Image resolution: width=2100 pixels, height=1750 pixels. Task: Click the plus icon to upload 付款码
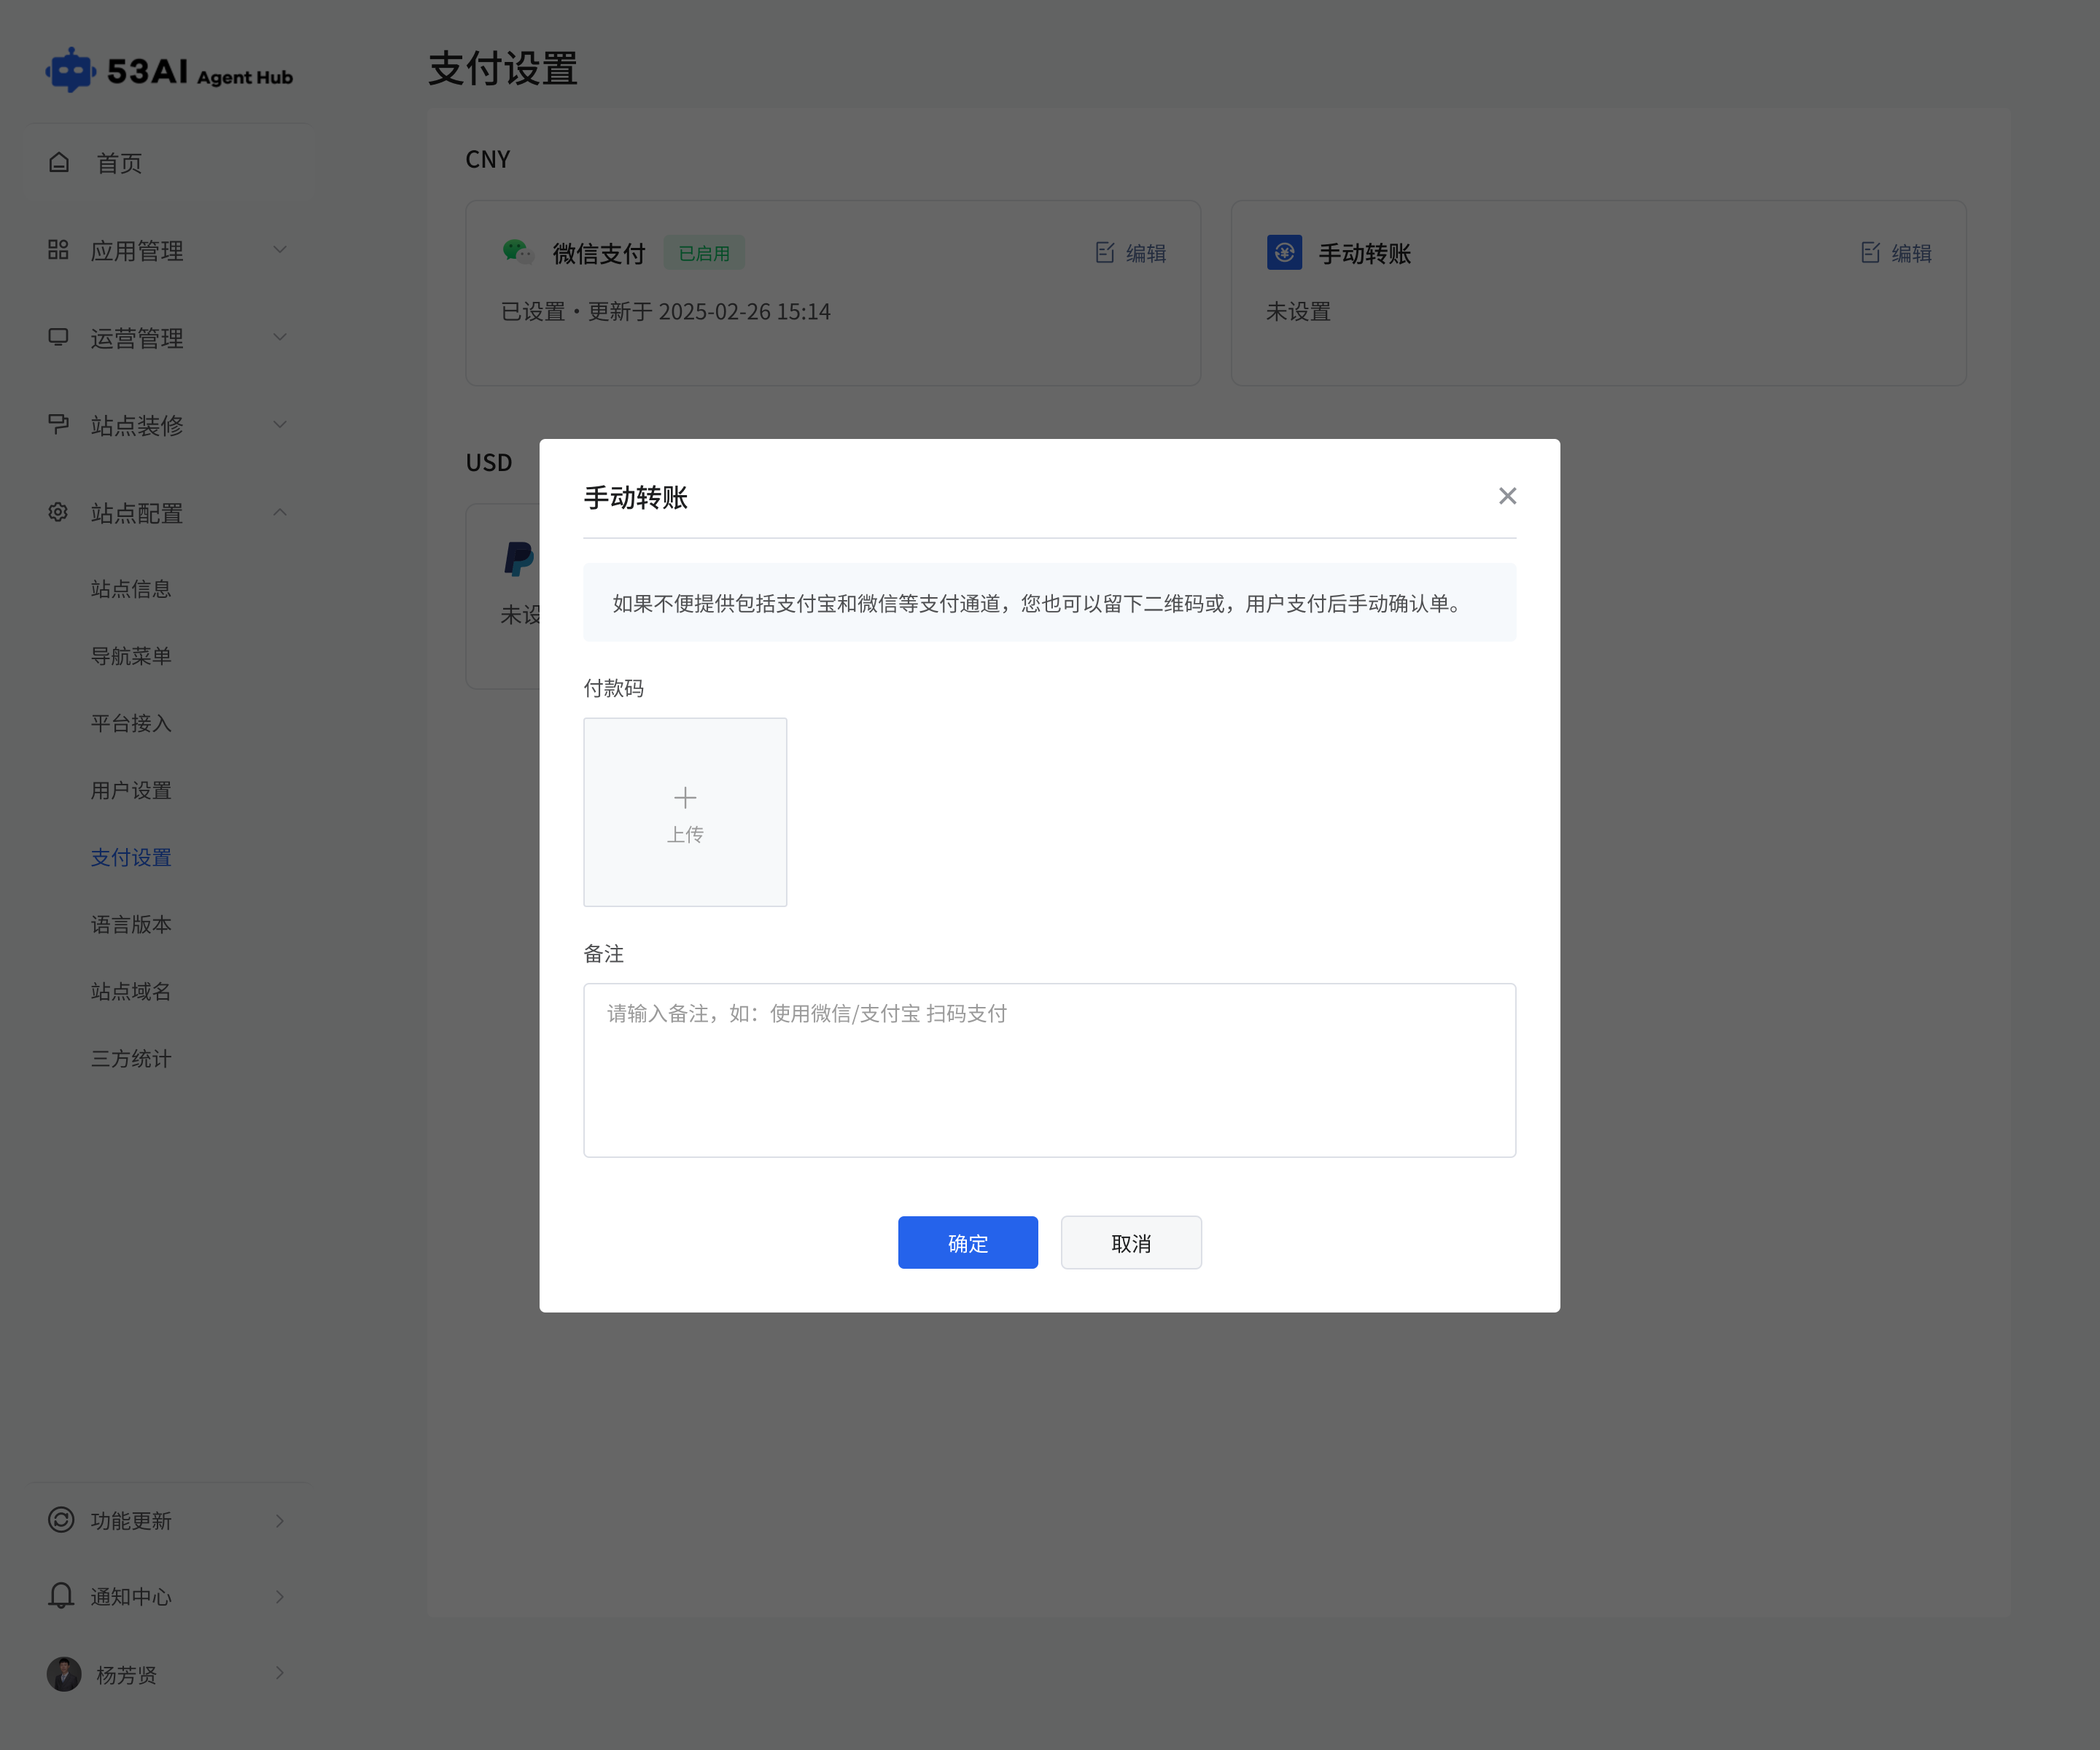click(685, 797)
